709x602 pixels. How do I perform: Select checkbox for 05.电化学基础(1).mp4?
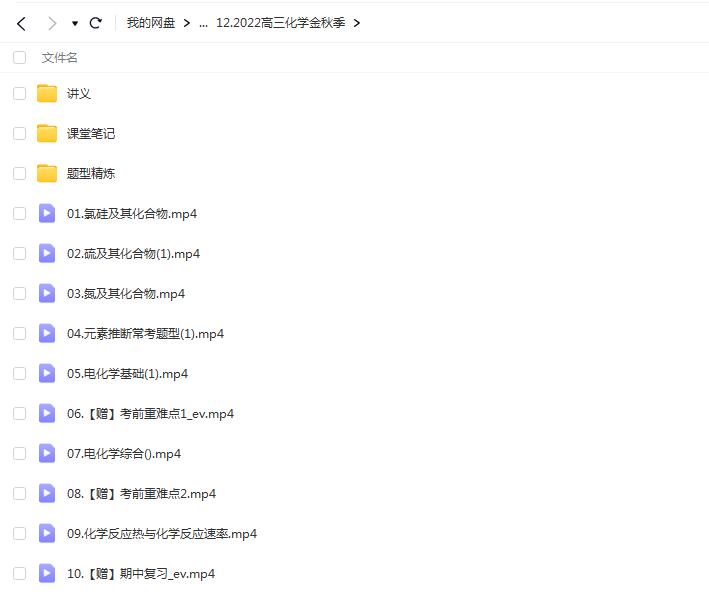(x=19, y=373)
